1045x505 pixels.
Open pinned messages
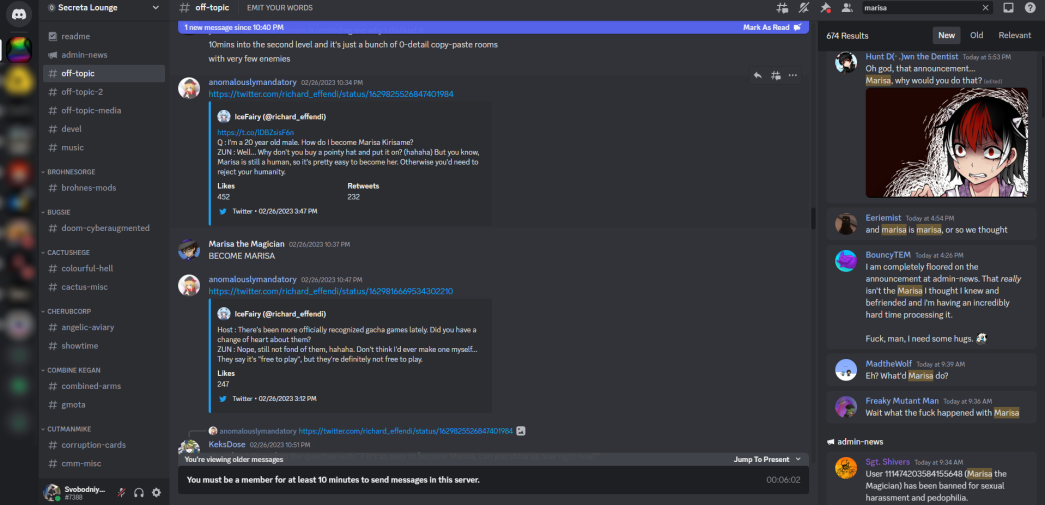click(x=825, y=8)
